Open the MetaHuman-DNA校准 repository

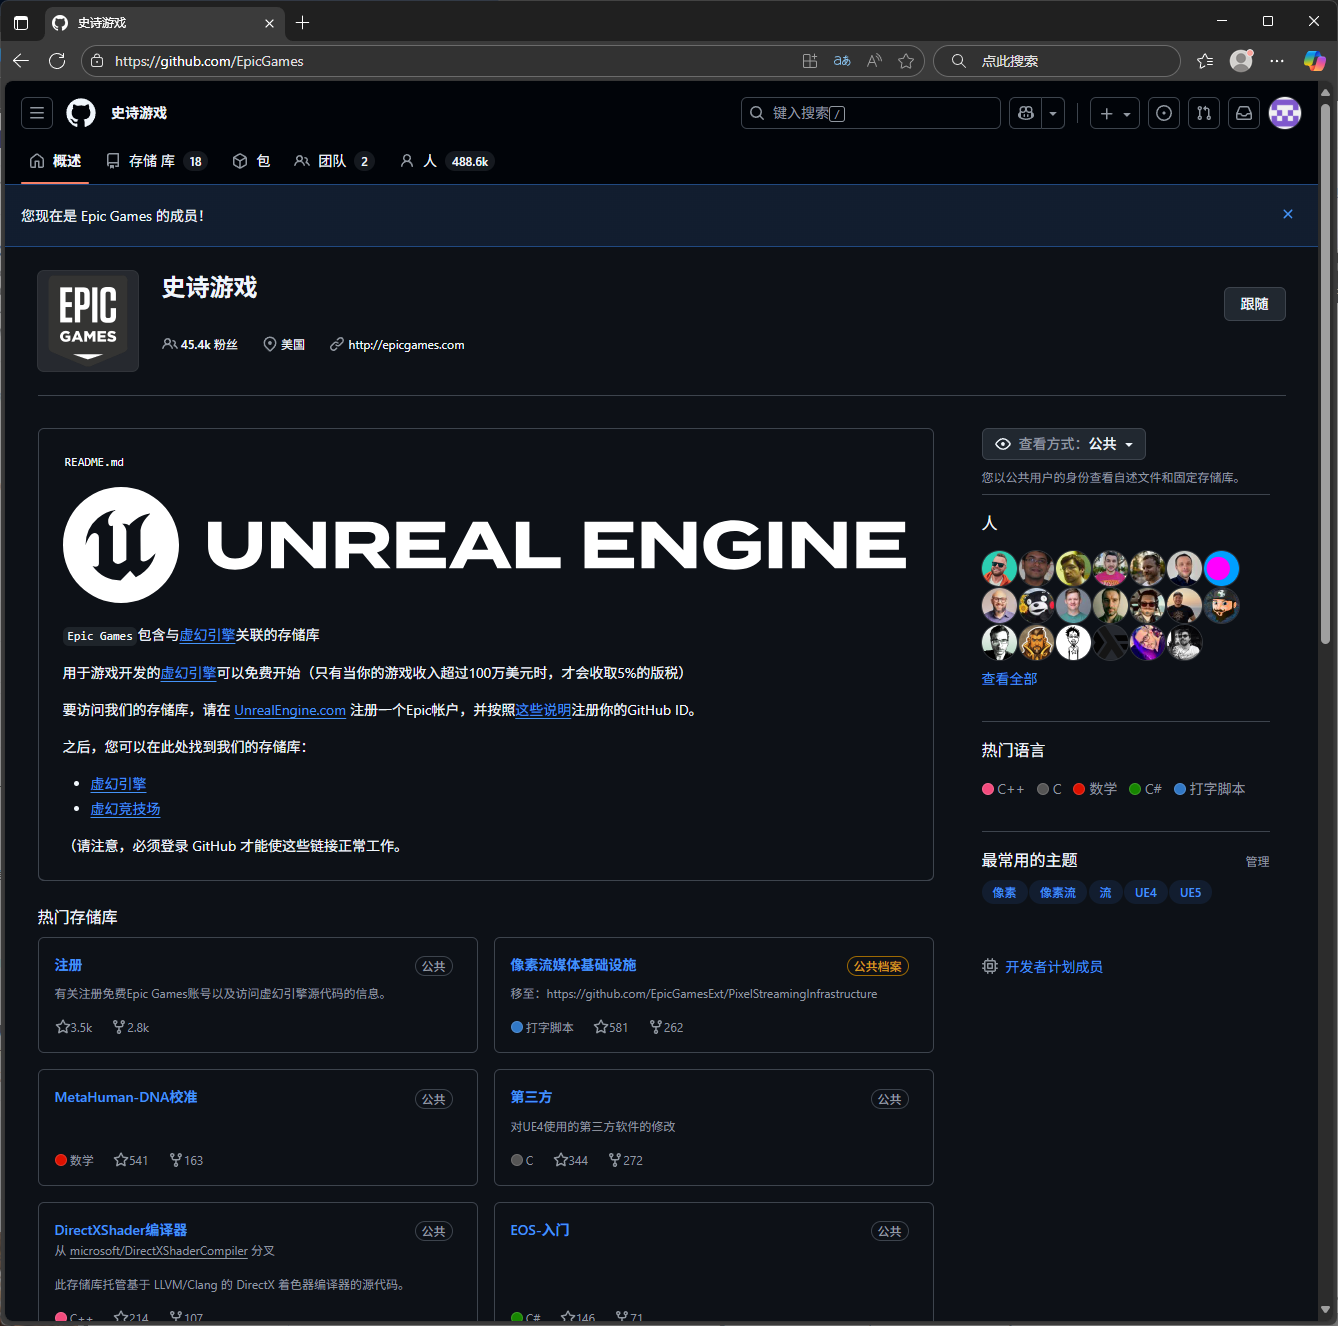tap(126, 1097)
